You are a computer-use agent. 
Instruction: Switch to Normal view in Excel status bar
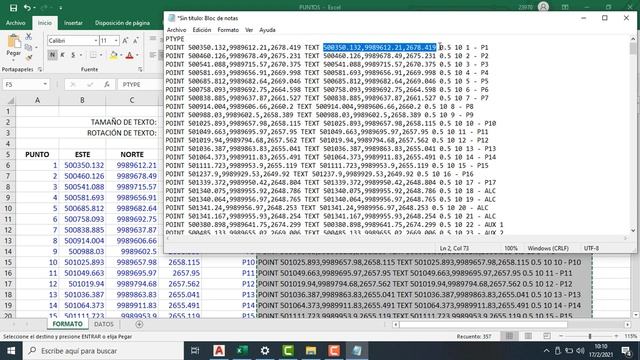[509, 336]
